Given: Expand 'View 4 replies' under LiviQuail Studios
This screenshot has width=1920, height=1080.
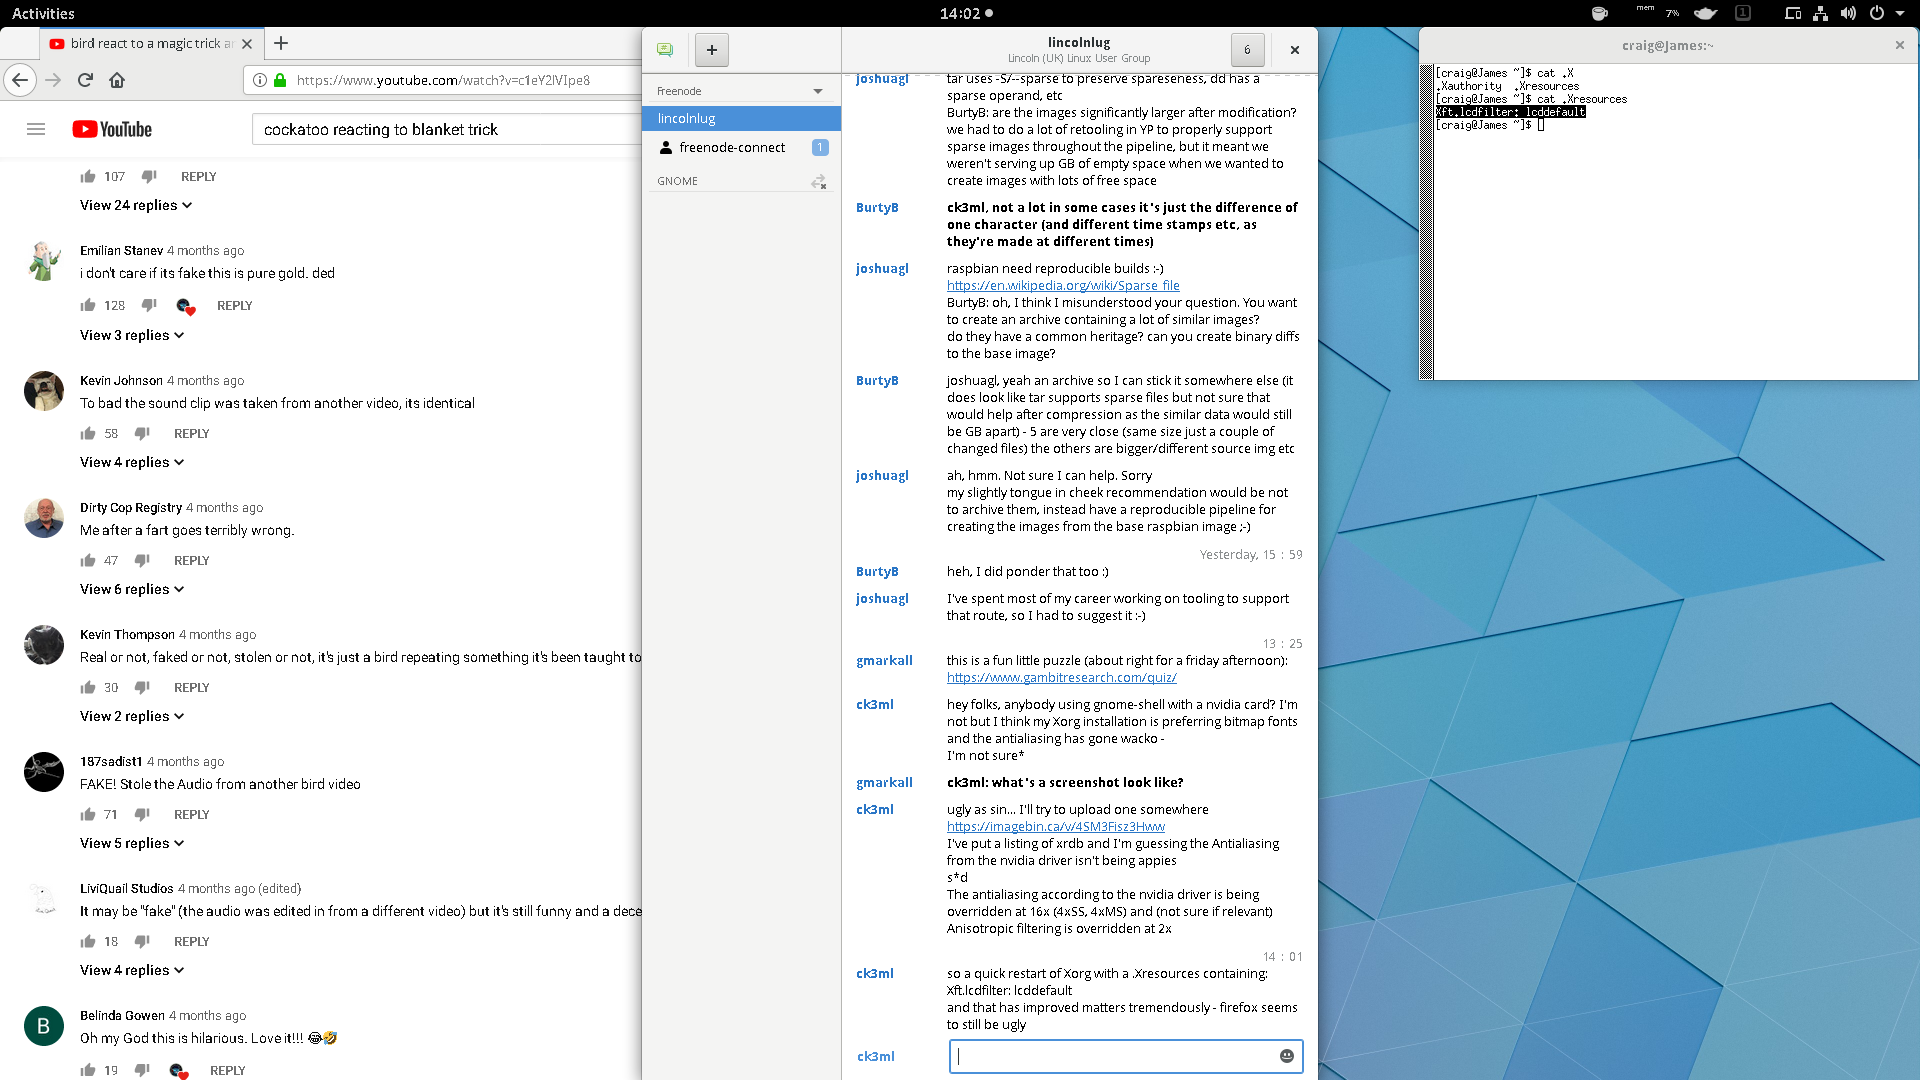Looking at the screenshot, I should coord(132,970).
